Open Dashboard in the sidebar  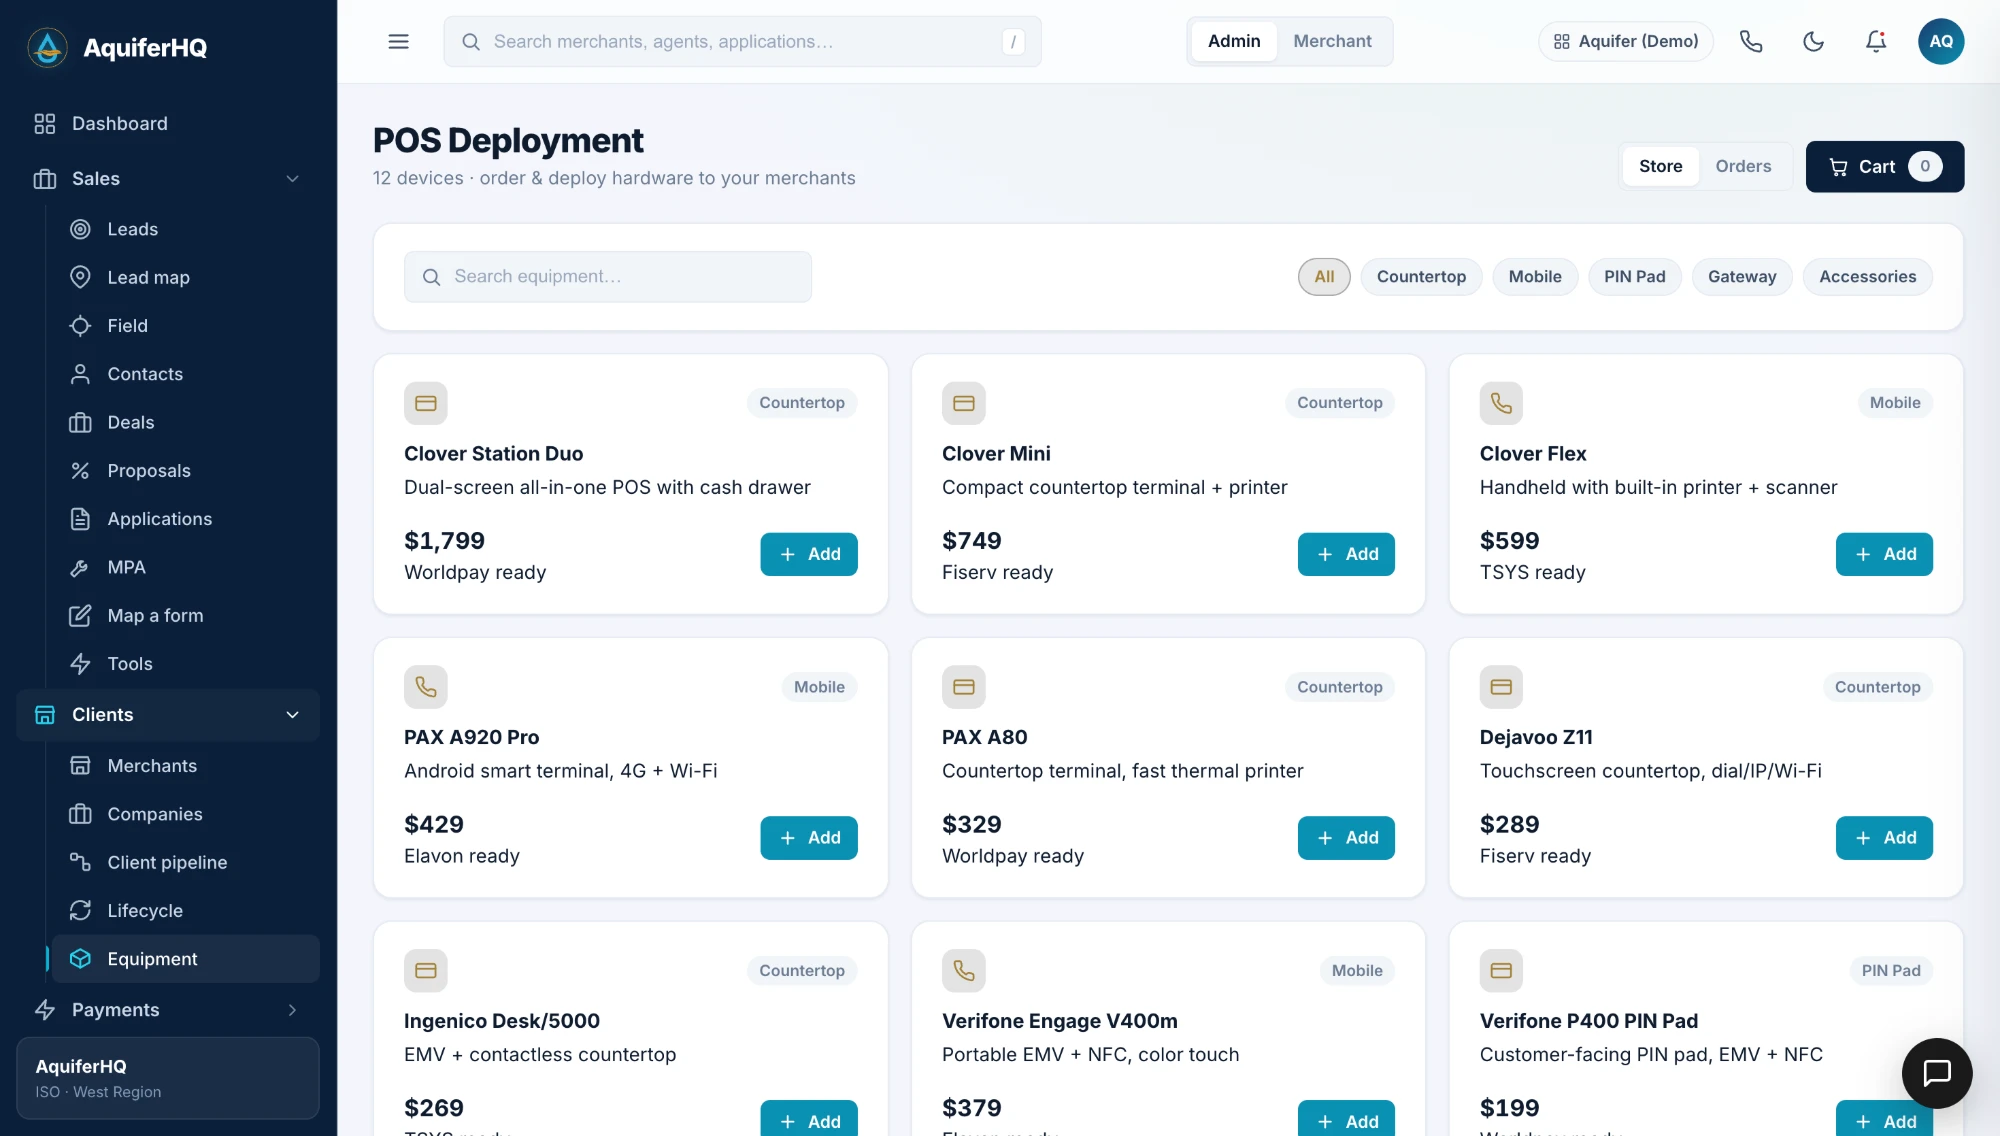(168, 123)
